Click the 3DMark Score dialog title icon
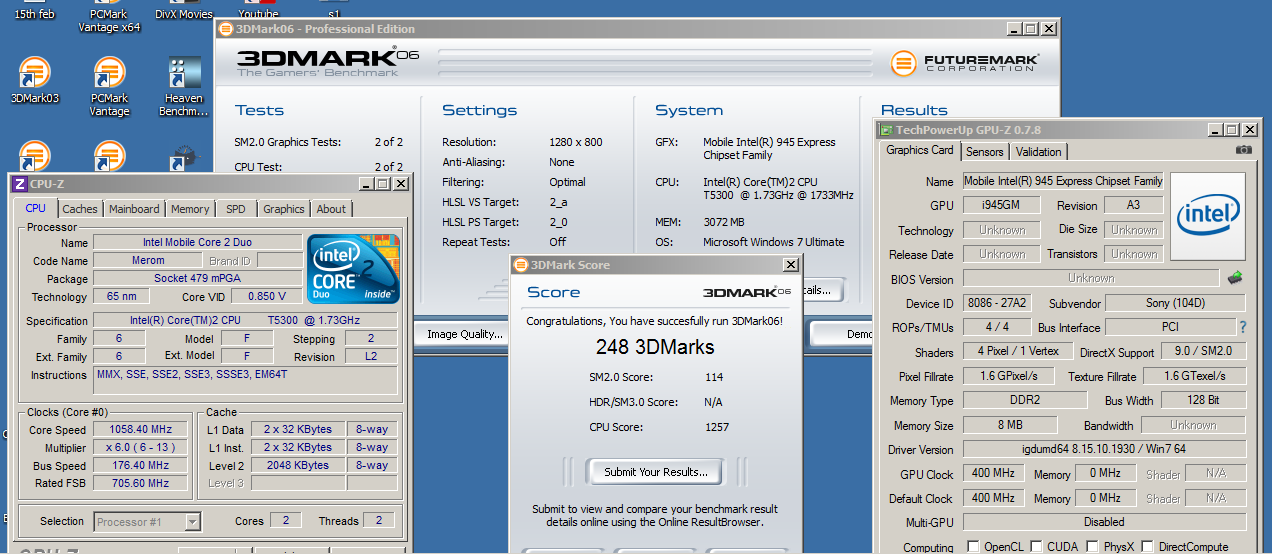This screenshot has height=554, width=1272. coord(520,265)
